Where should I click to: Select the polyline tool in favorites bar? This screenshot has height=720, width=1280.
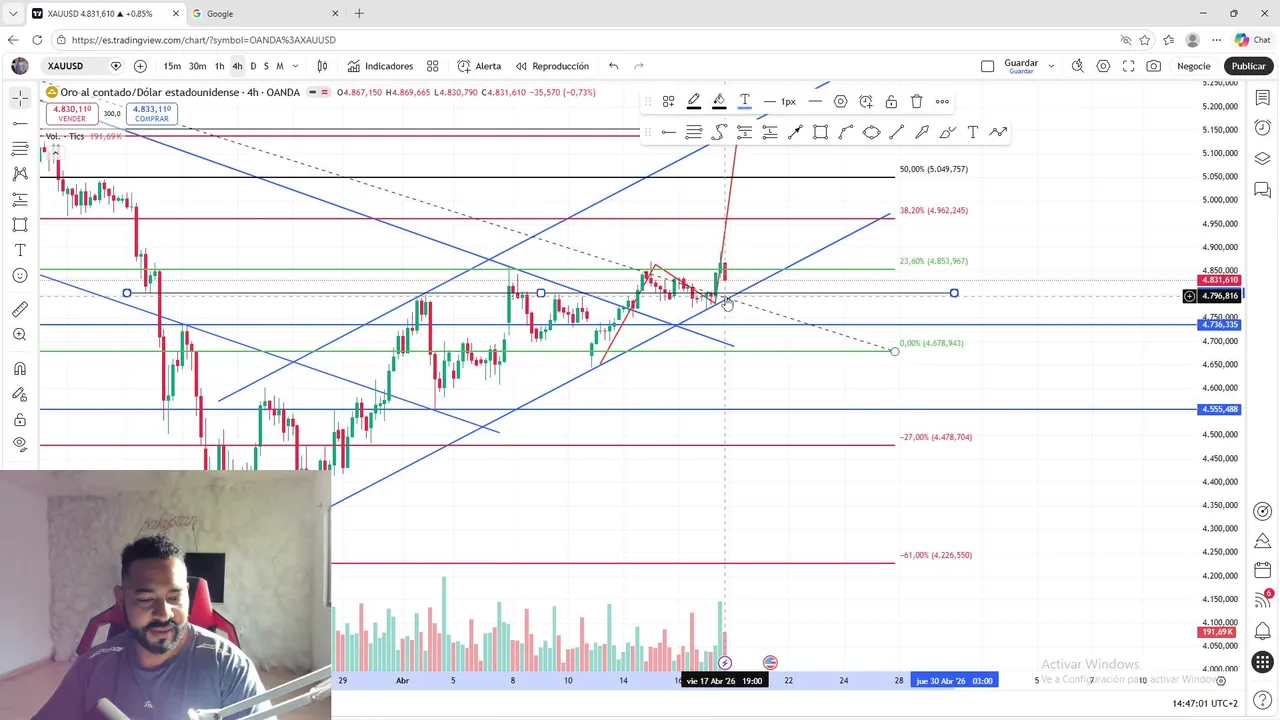[998, 132]
